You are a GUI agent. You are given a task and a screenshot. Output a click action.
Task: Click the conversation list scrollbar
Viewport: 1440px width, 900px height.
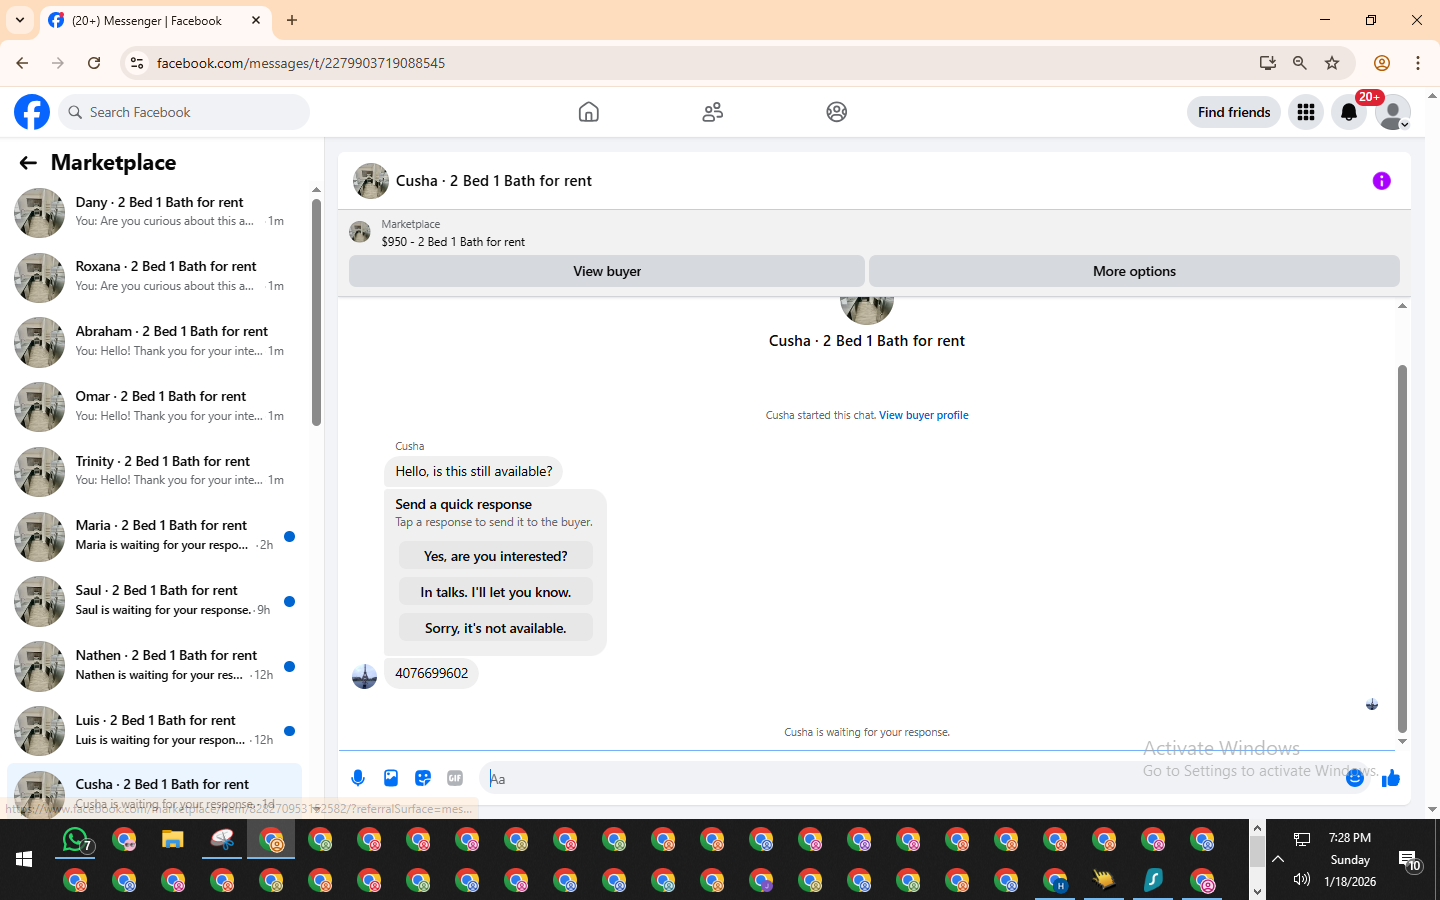point(316,312)
